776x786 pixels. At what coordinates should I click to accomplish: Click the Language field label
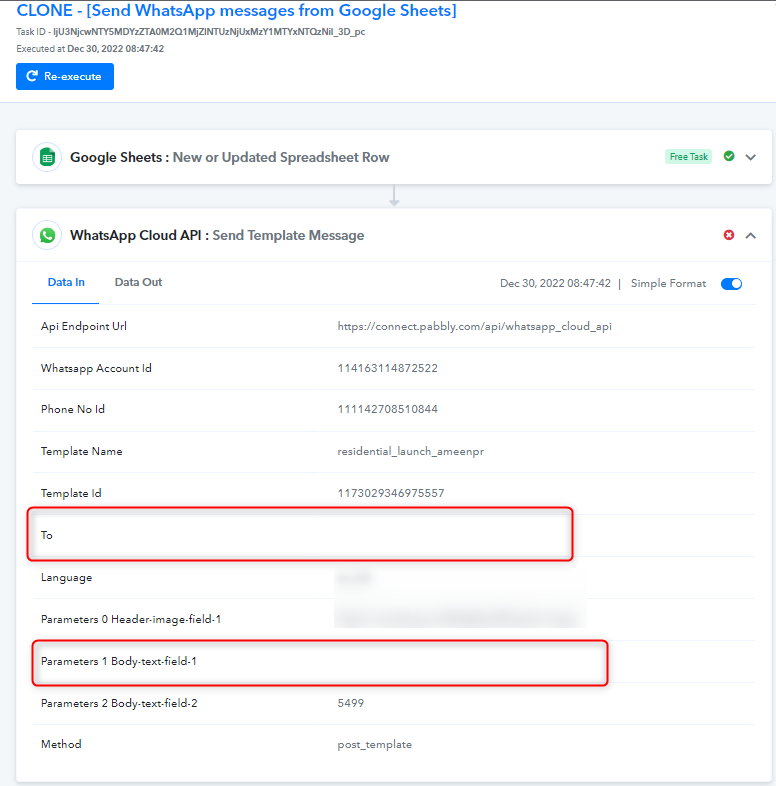(x=67, y=577)
